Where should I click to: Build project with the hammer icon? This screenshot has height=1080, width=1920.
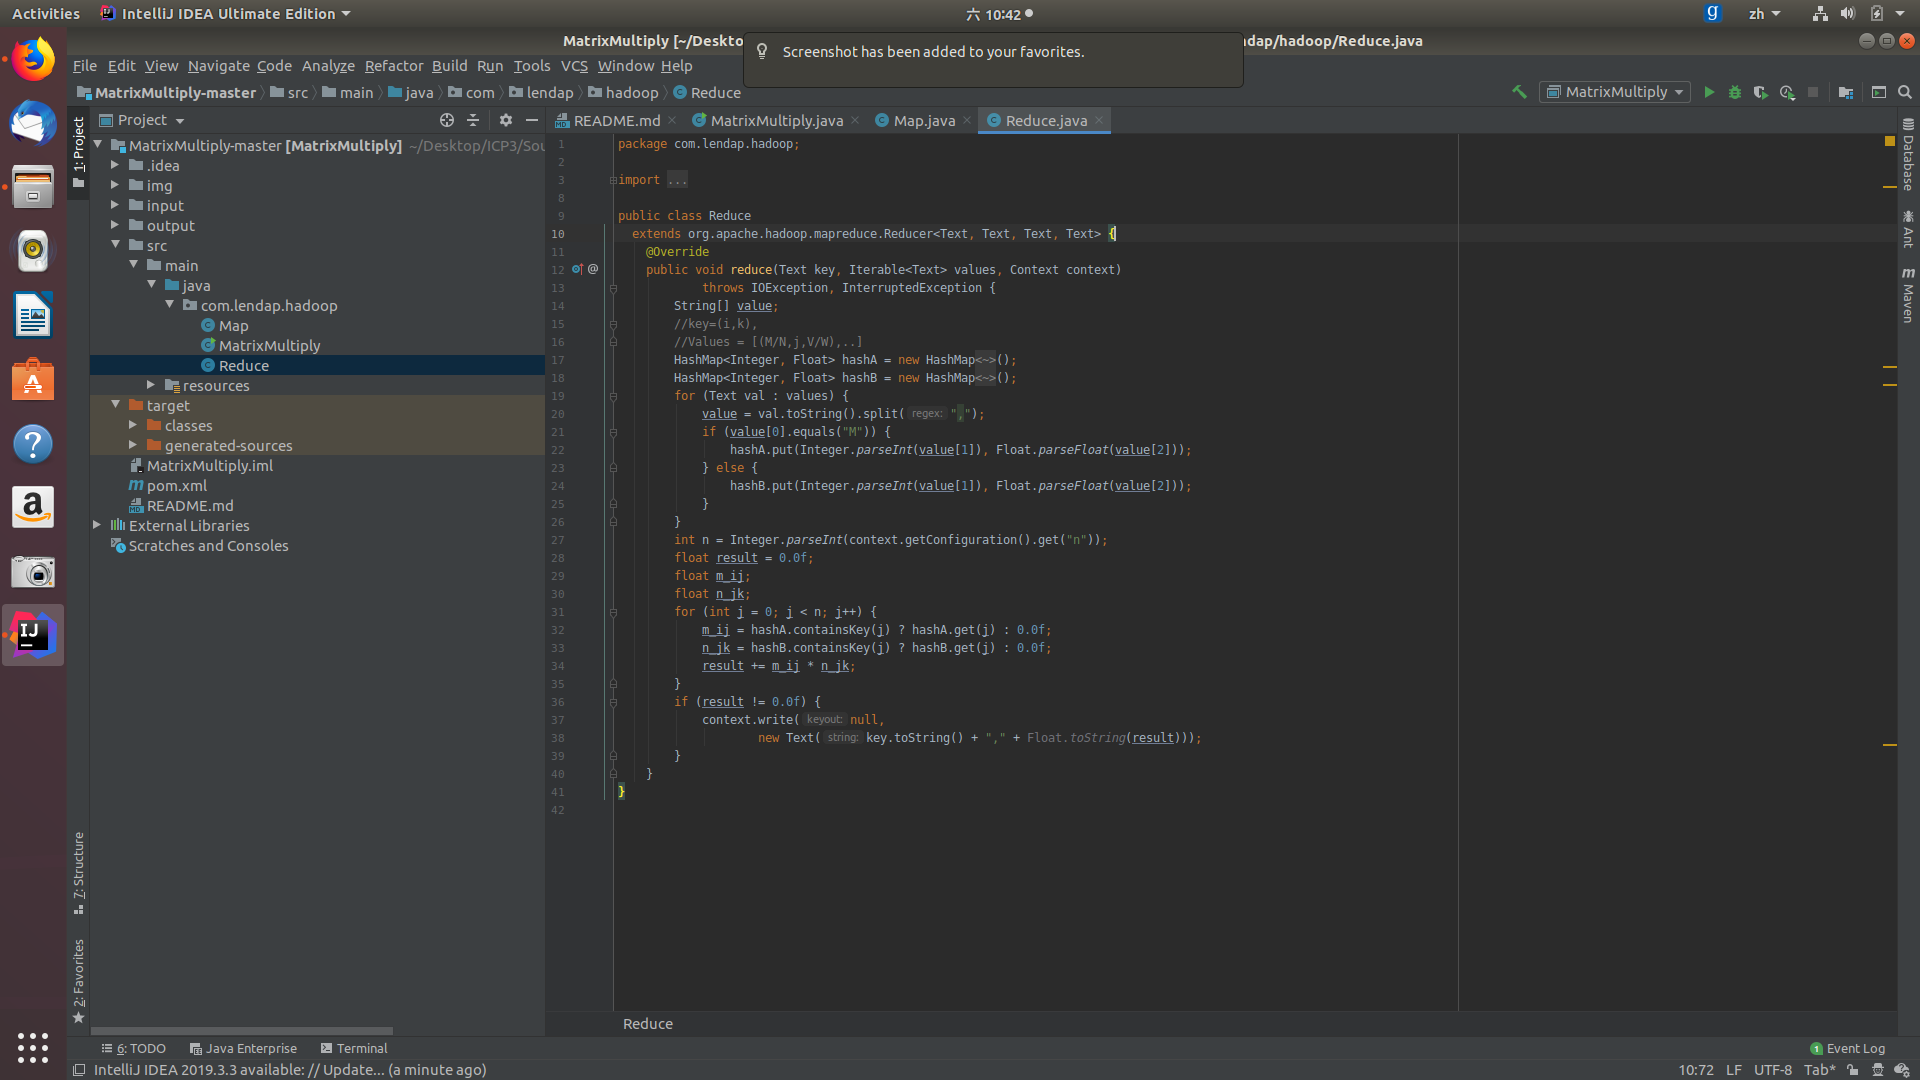(1519, 92)
